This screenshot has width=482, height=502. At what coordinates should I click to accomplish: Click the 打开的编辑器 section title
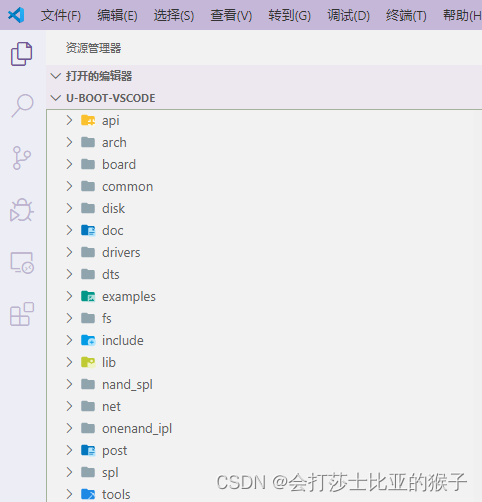[x=99, y=76]
